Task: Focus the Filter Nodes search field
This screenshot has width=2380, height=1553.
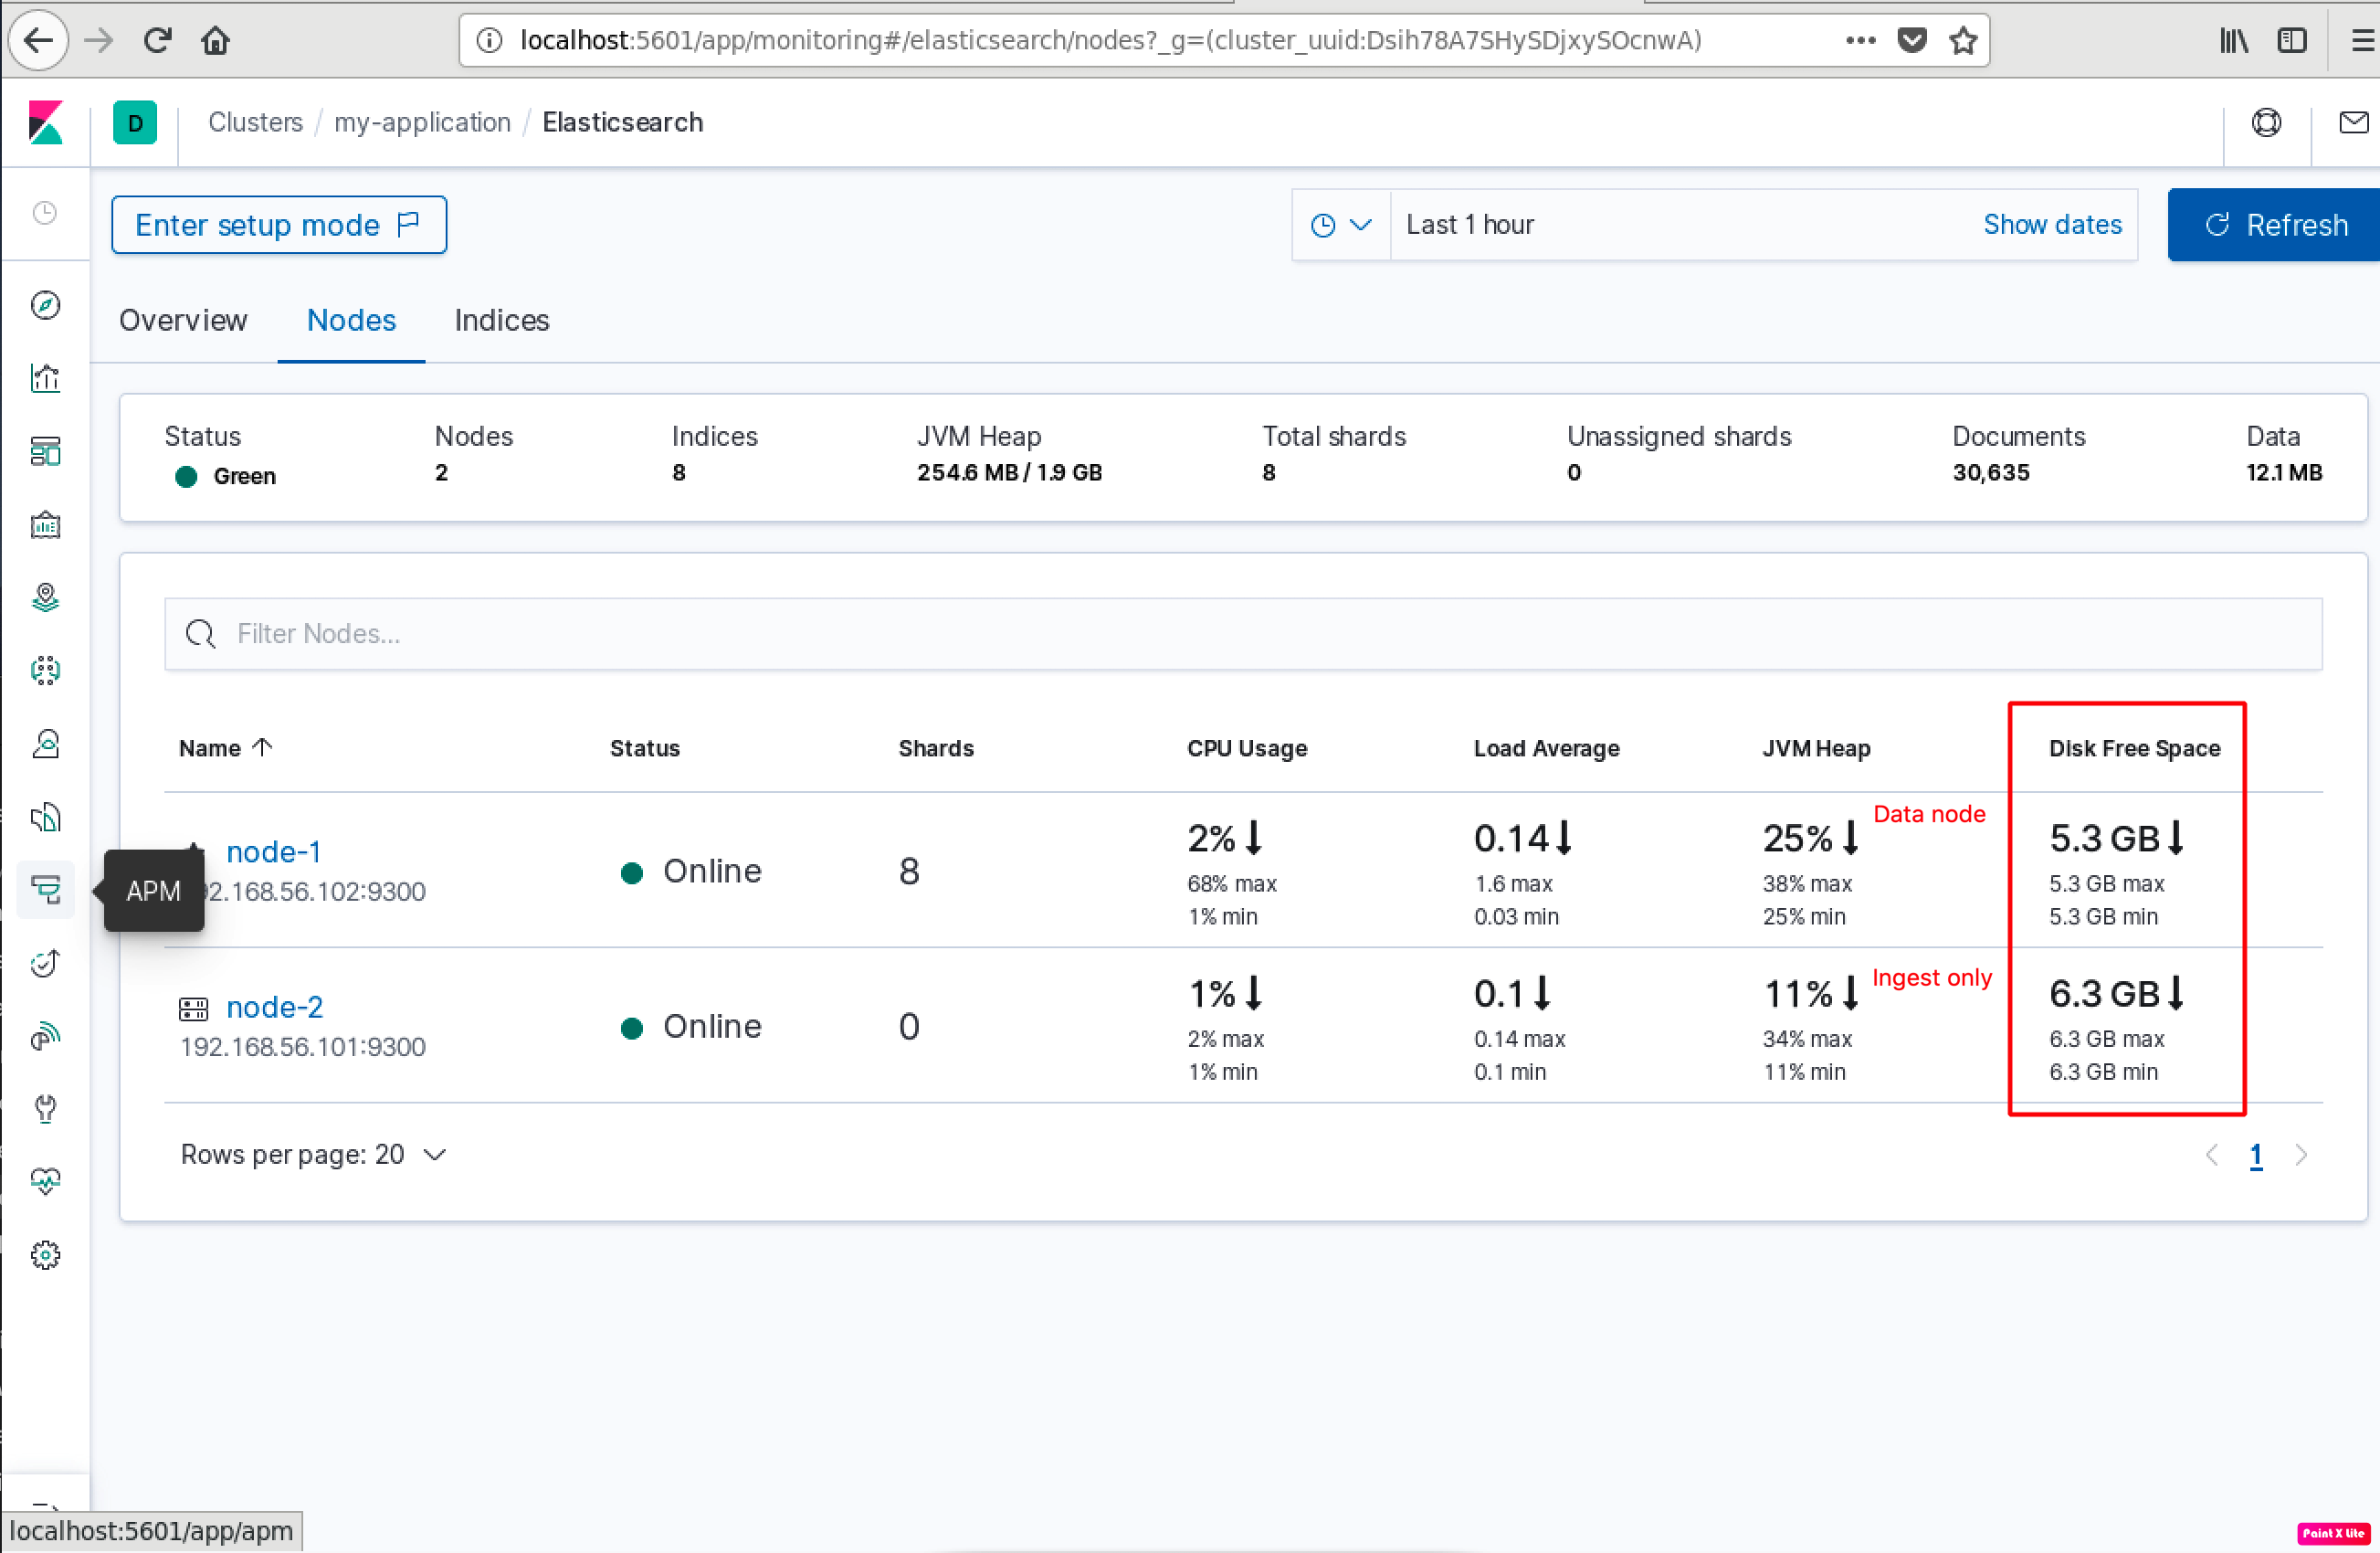Action: tap(1243, 633)
